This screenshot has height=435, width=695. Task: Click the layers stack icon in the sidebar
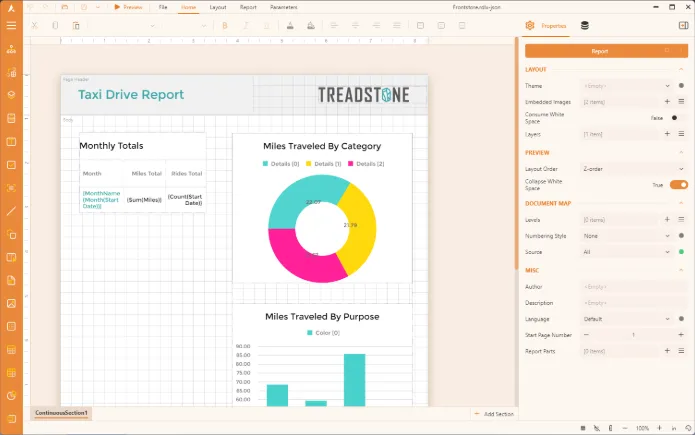pos(11,95)
